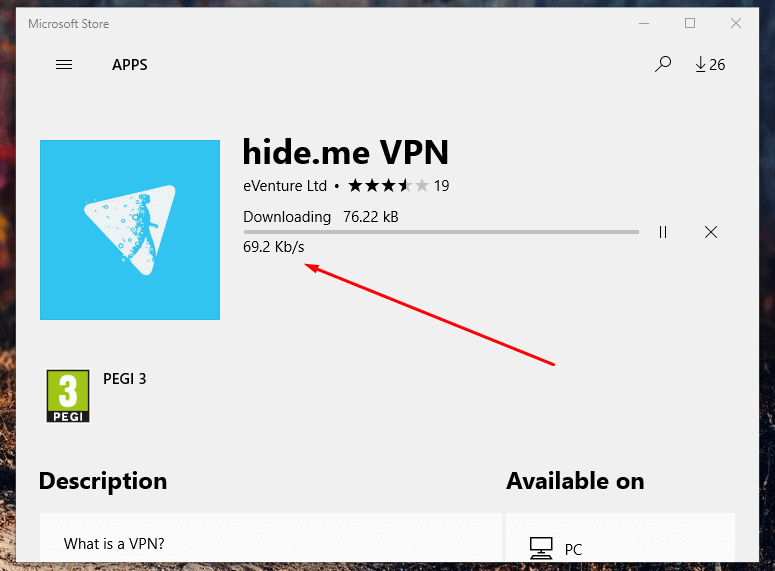Pause the hide.me VPN download
Screen dimensions: 775x571
click(x=663, y=232)
